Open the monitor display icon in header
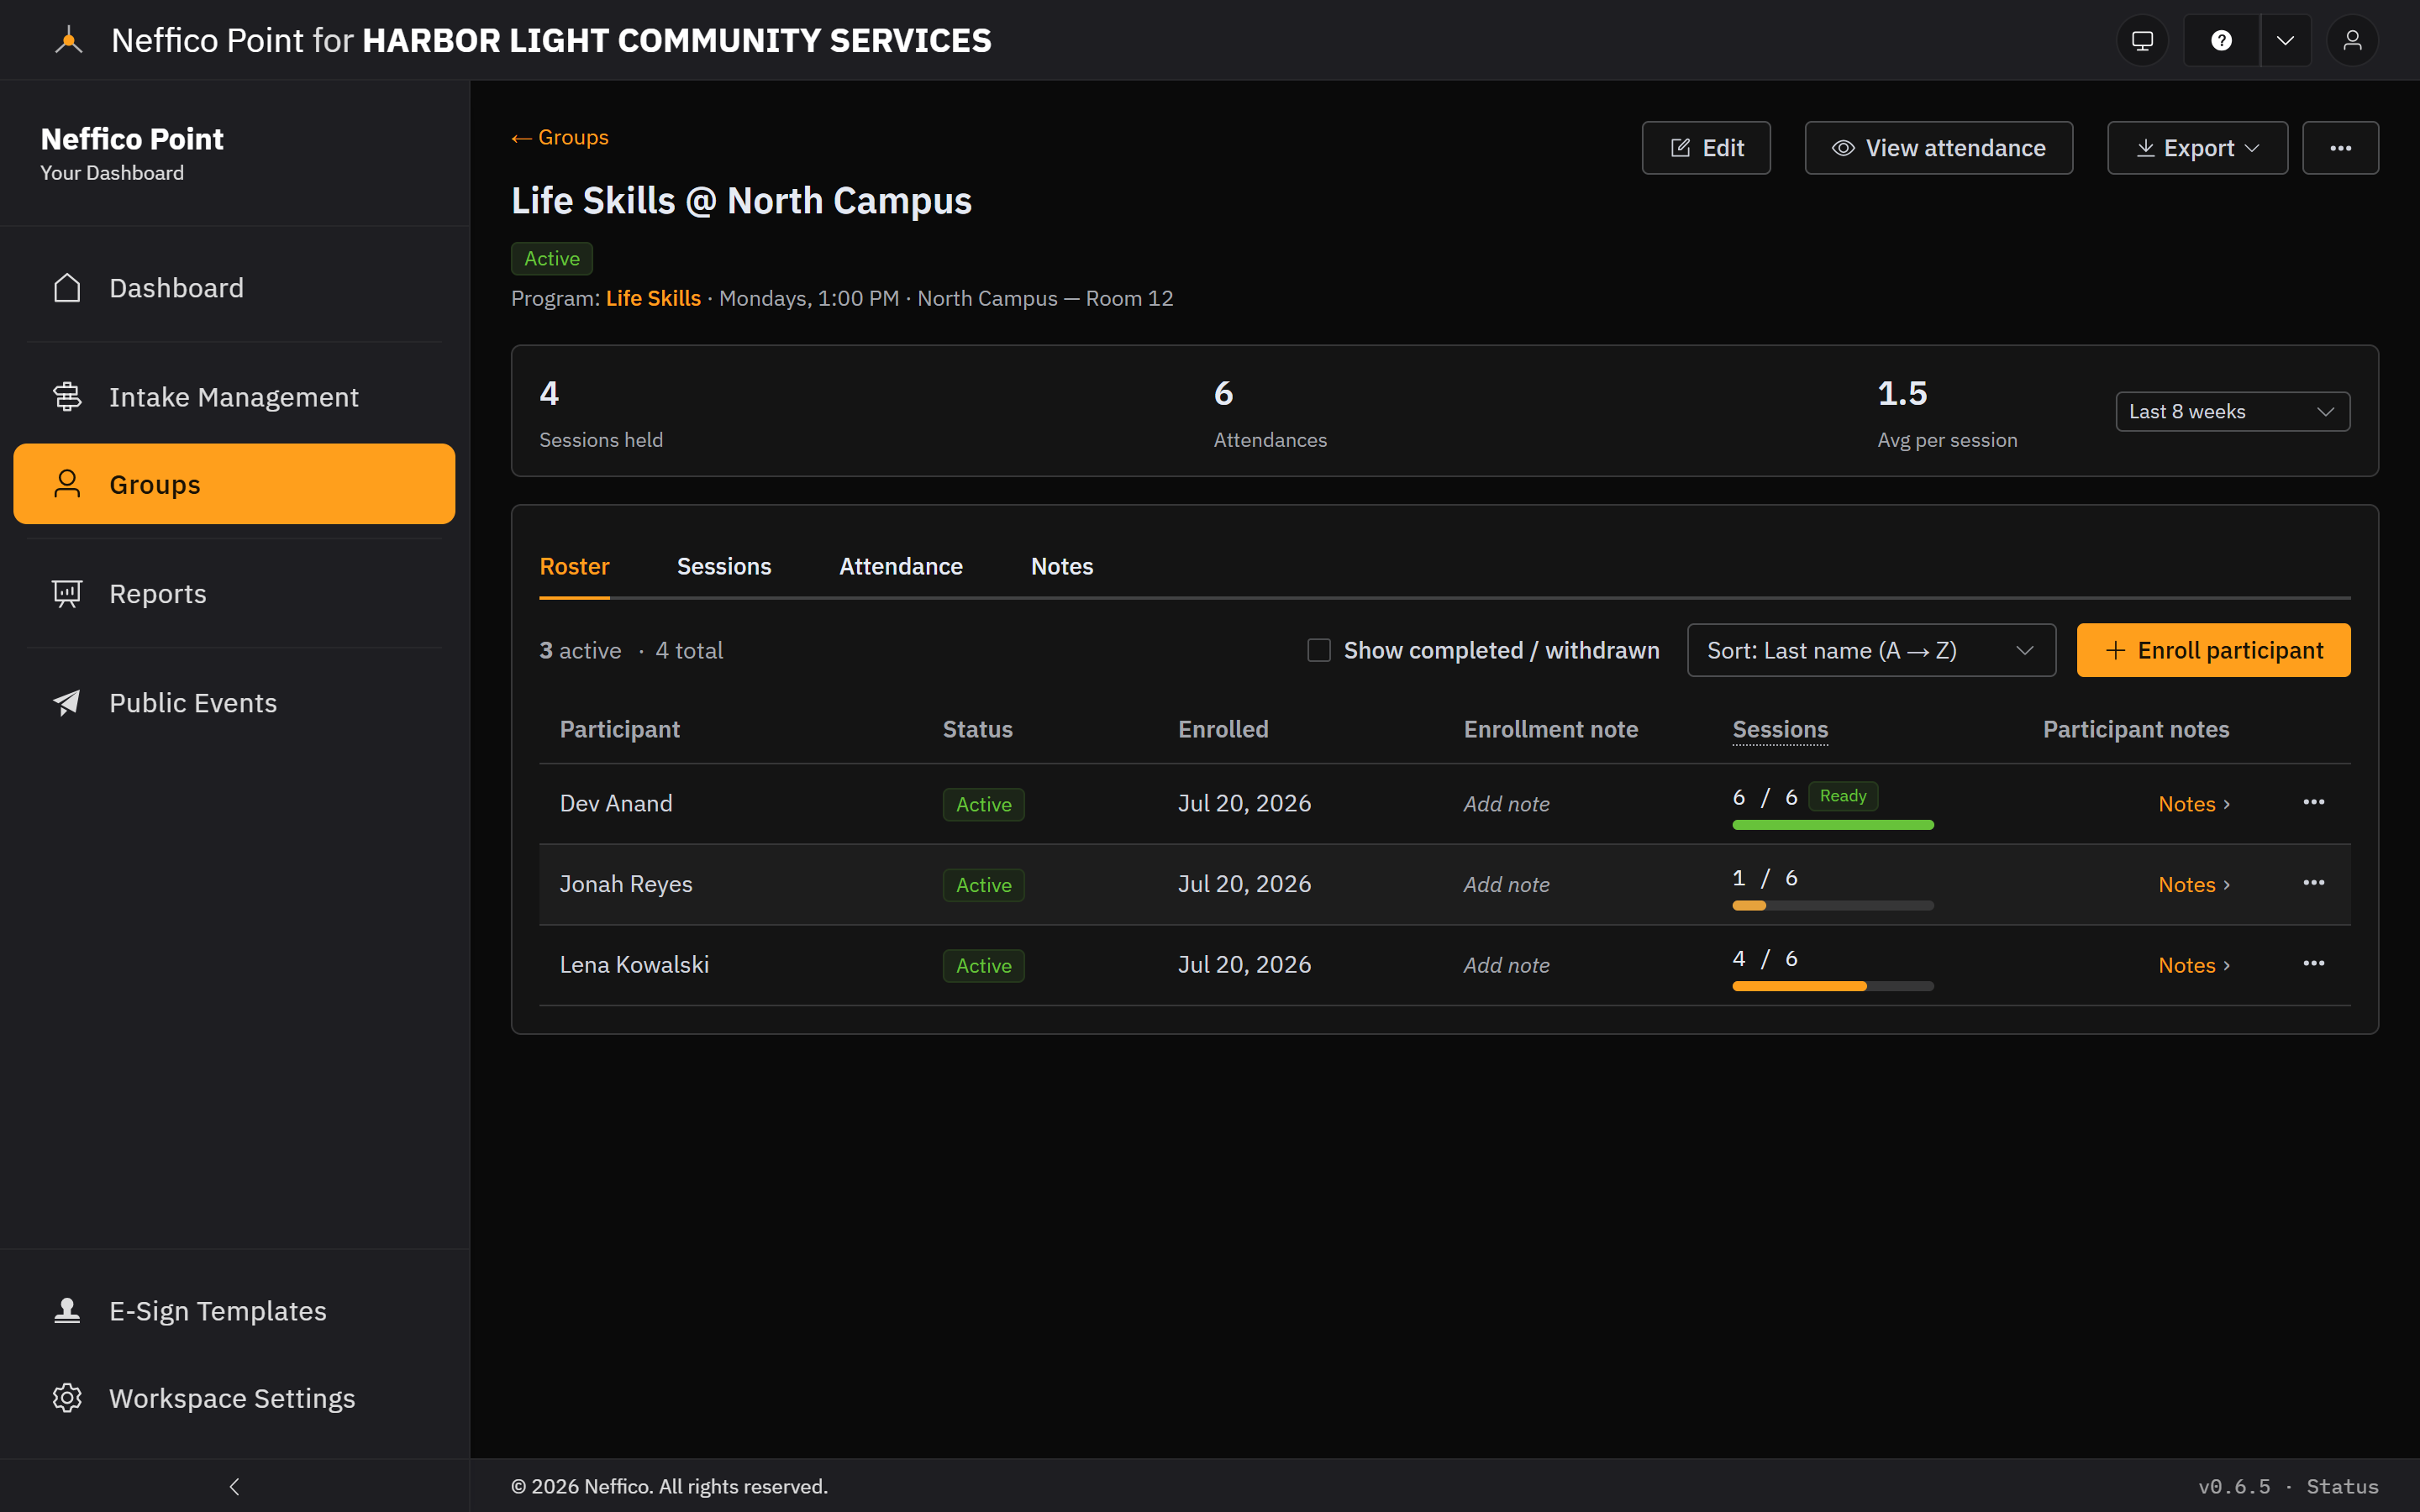The height and width of the screenshot is (1512, 2420). [2142, 40]
